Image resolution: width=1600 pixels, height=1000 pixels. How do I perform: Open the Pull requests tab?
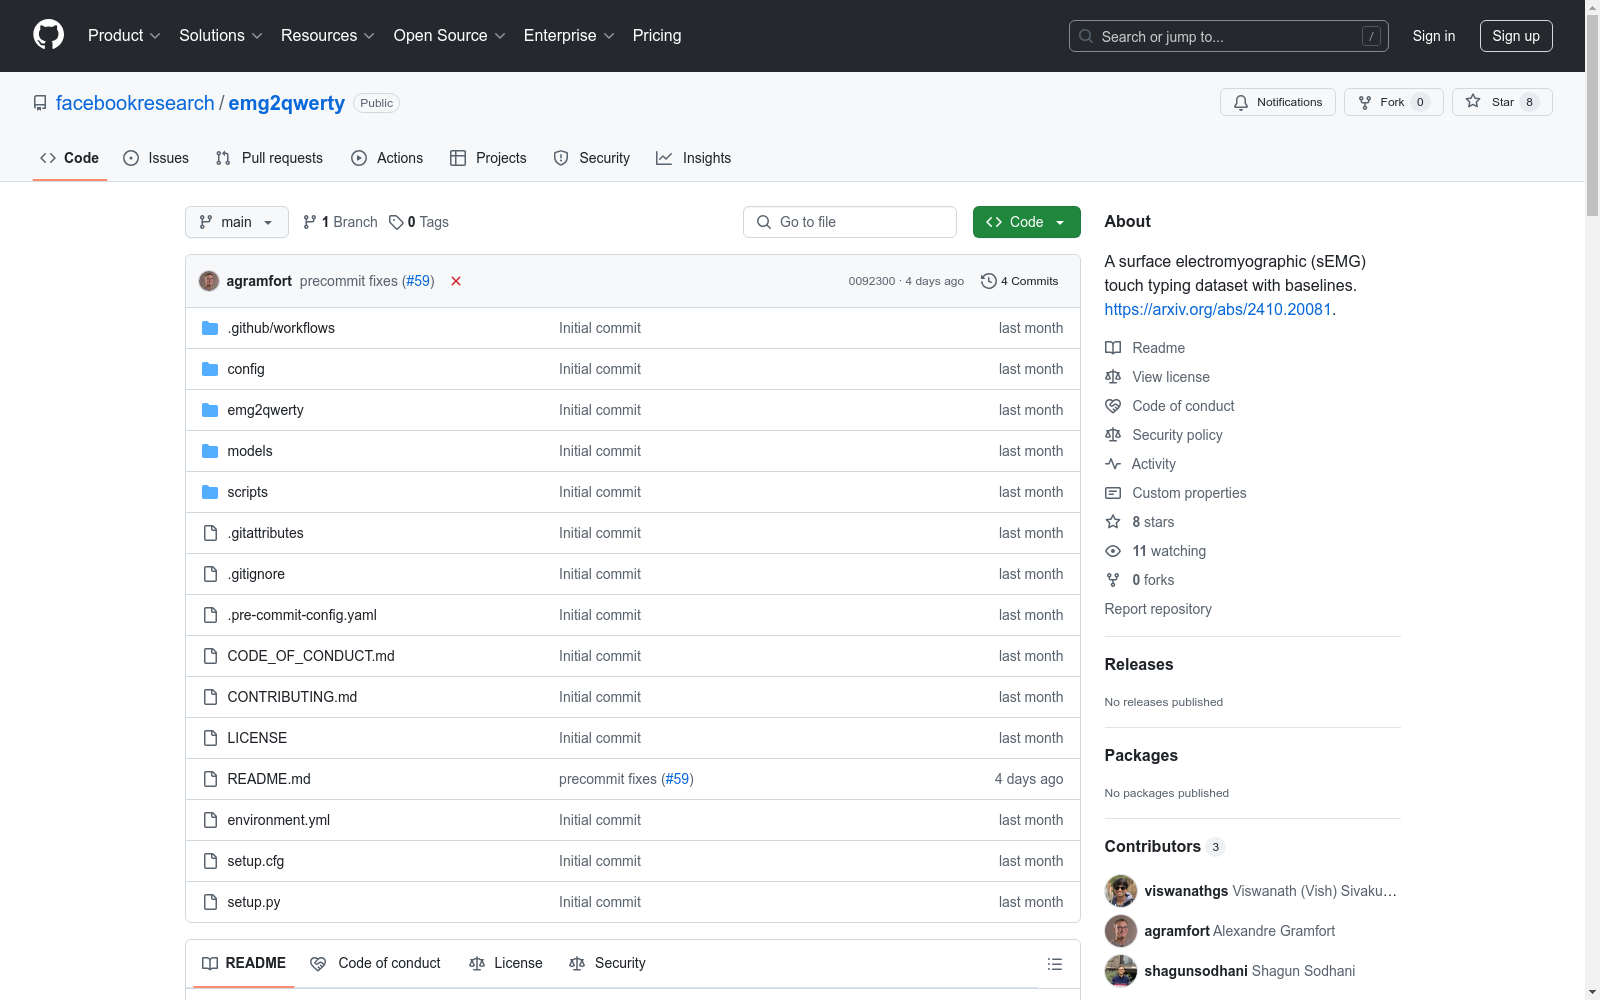269,158
